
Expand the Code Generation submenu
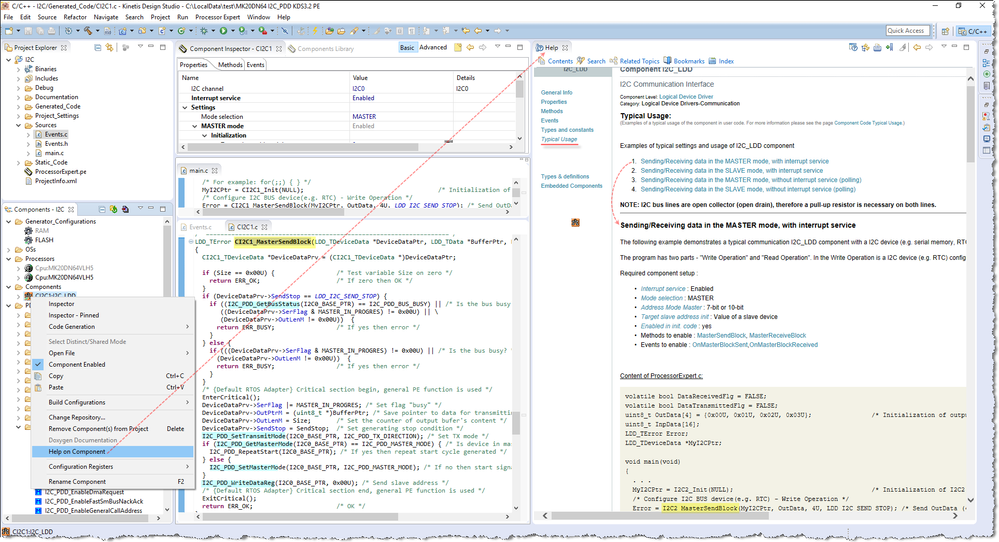click(72, 326)
